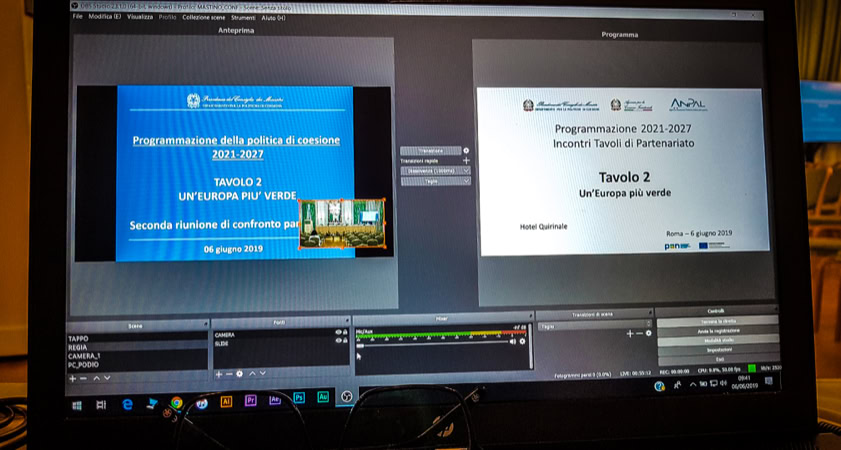Toggle lock icon for CAMERA source

(345, 332)
